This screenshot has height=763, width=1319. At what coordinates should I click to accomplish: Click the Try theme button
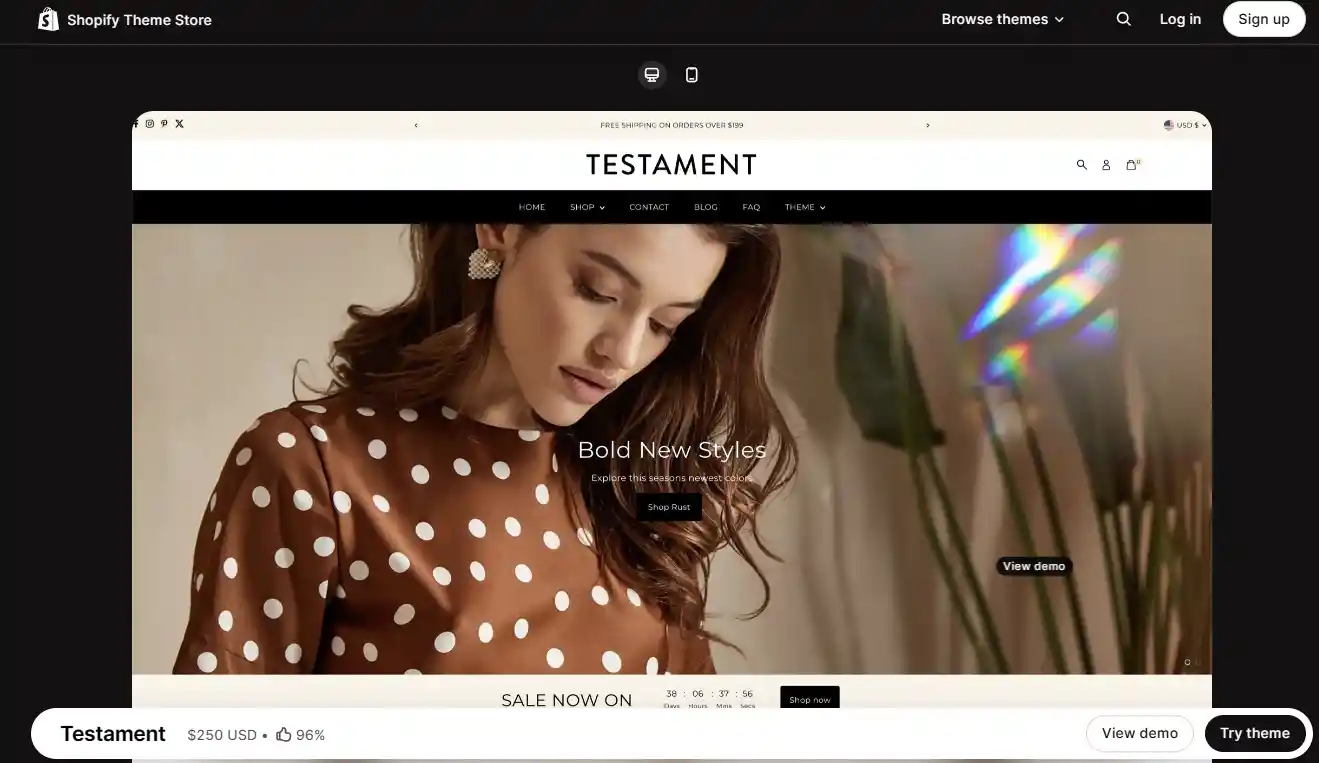[x=1255, y=733]
